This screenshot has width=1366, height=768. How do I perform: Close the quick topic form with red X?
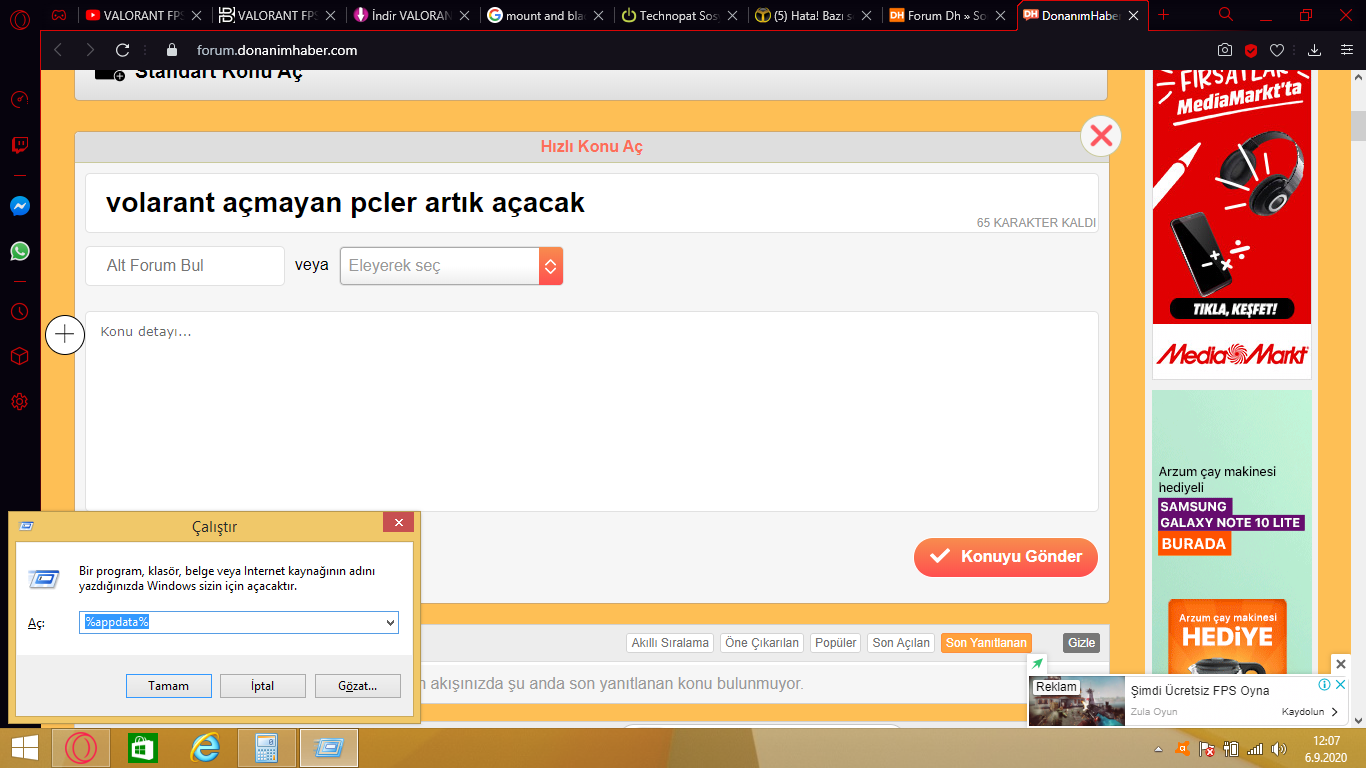[x=1101, y=135]
